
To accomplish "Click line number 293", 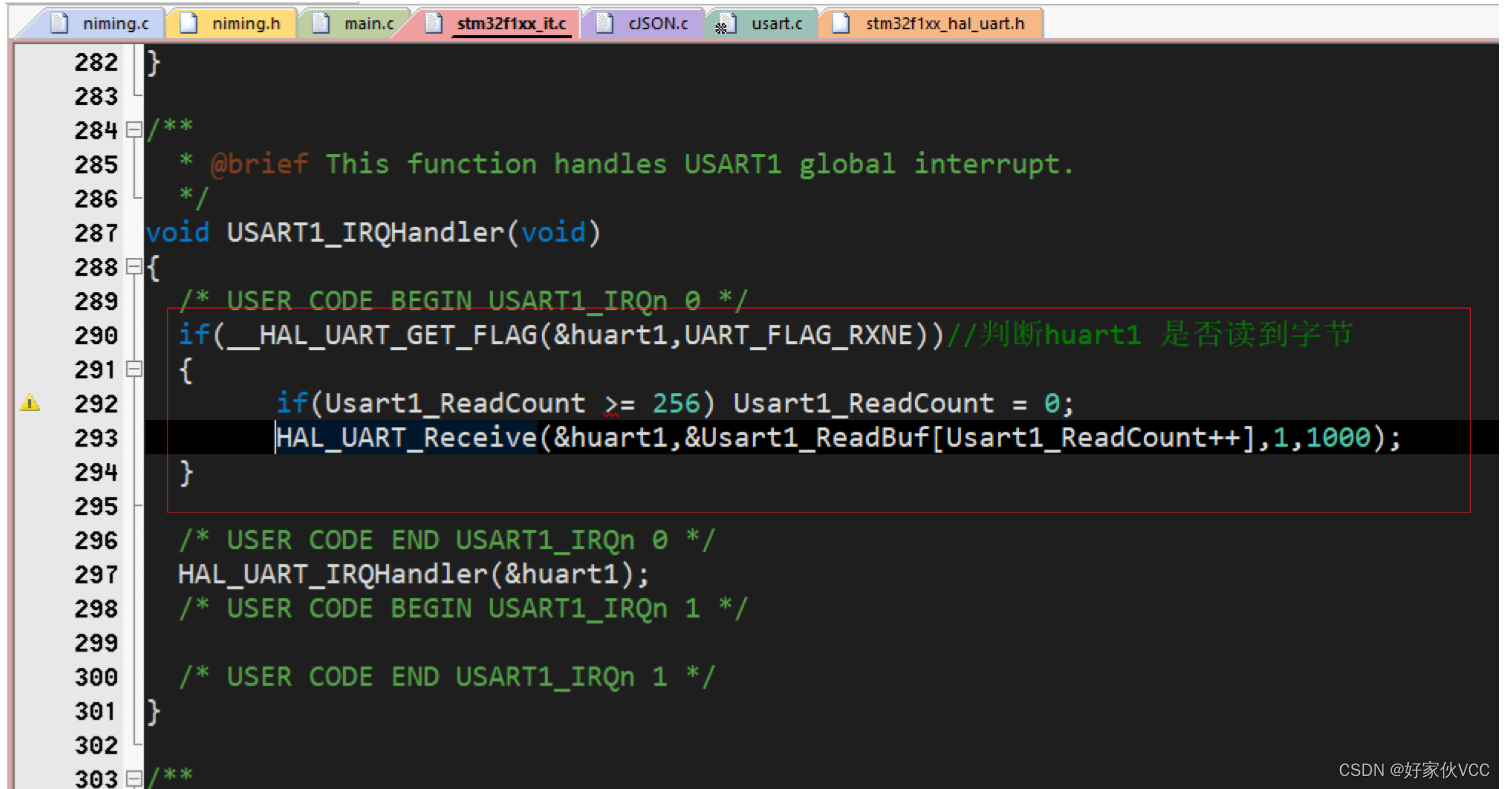I will [96, 438].
